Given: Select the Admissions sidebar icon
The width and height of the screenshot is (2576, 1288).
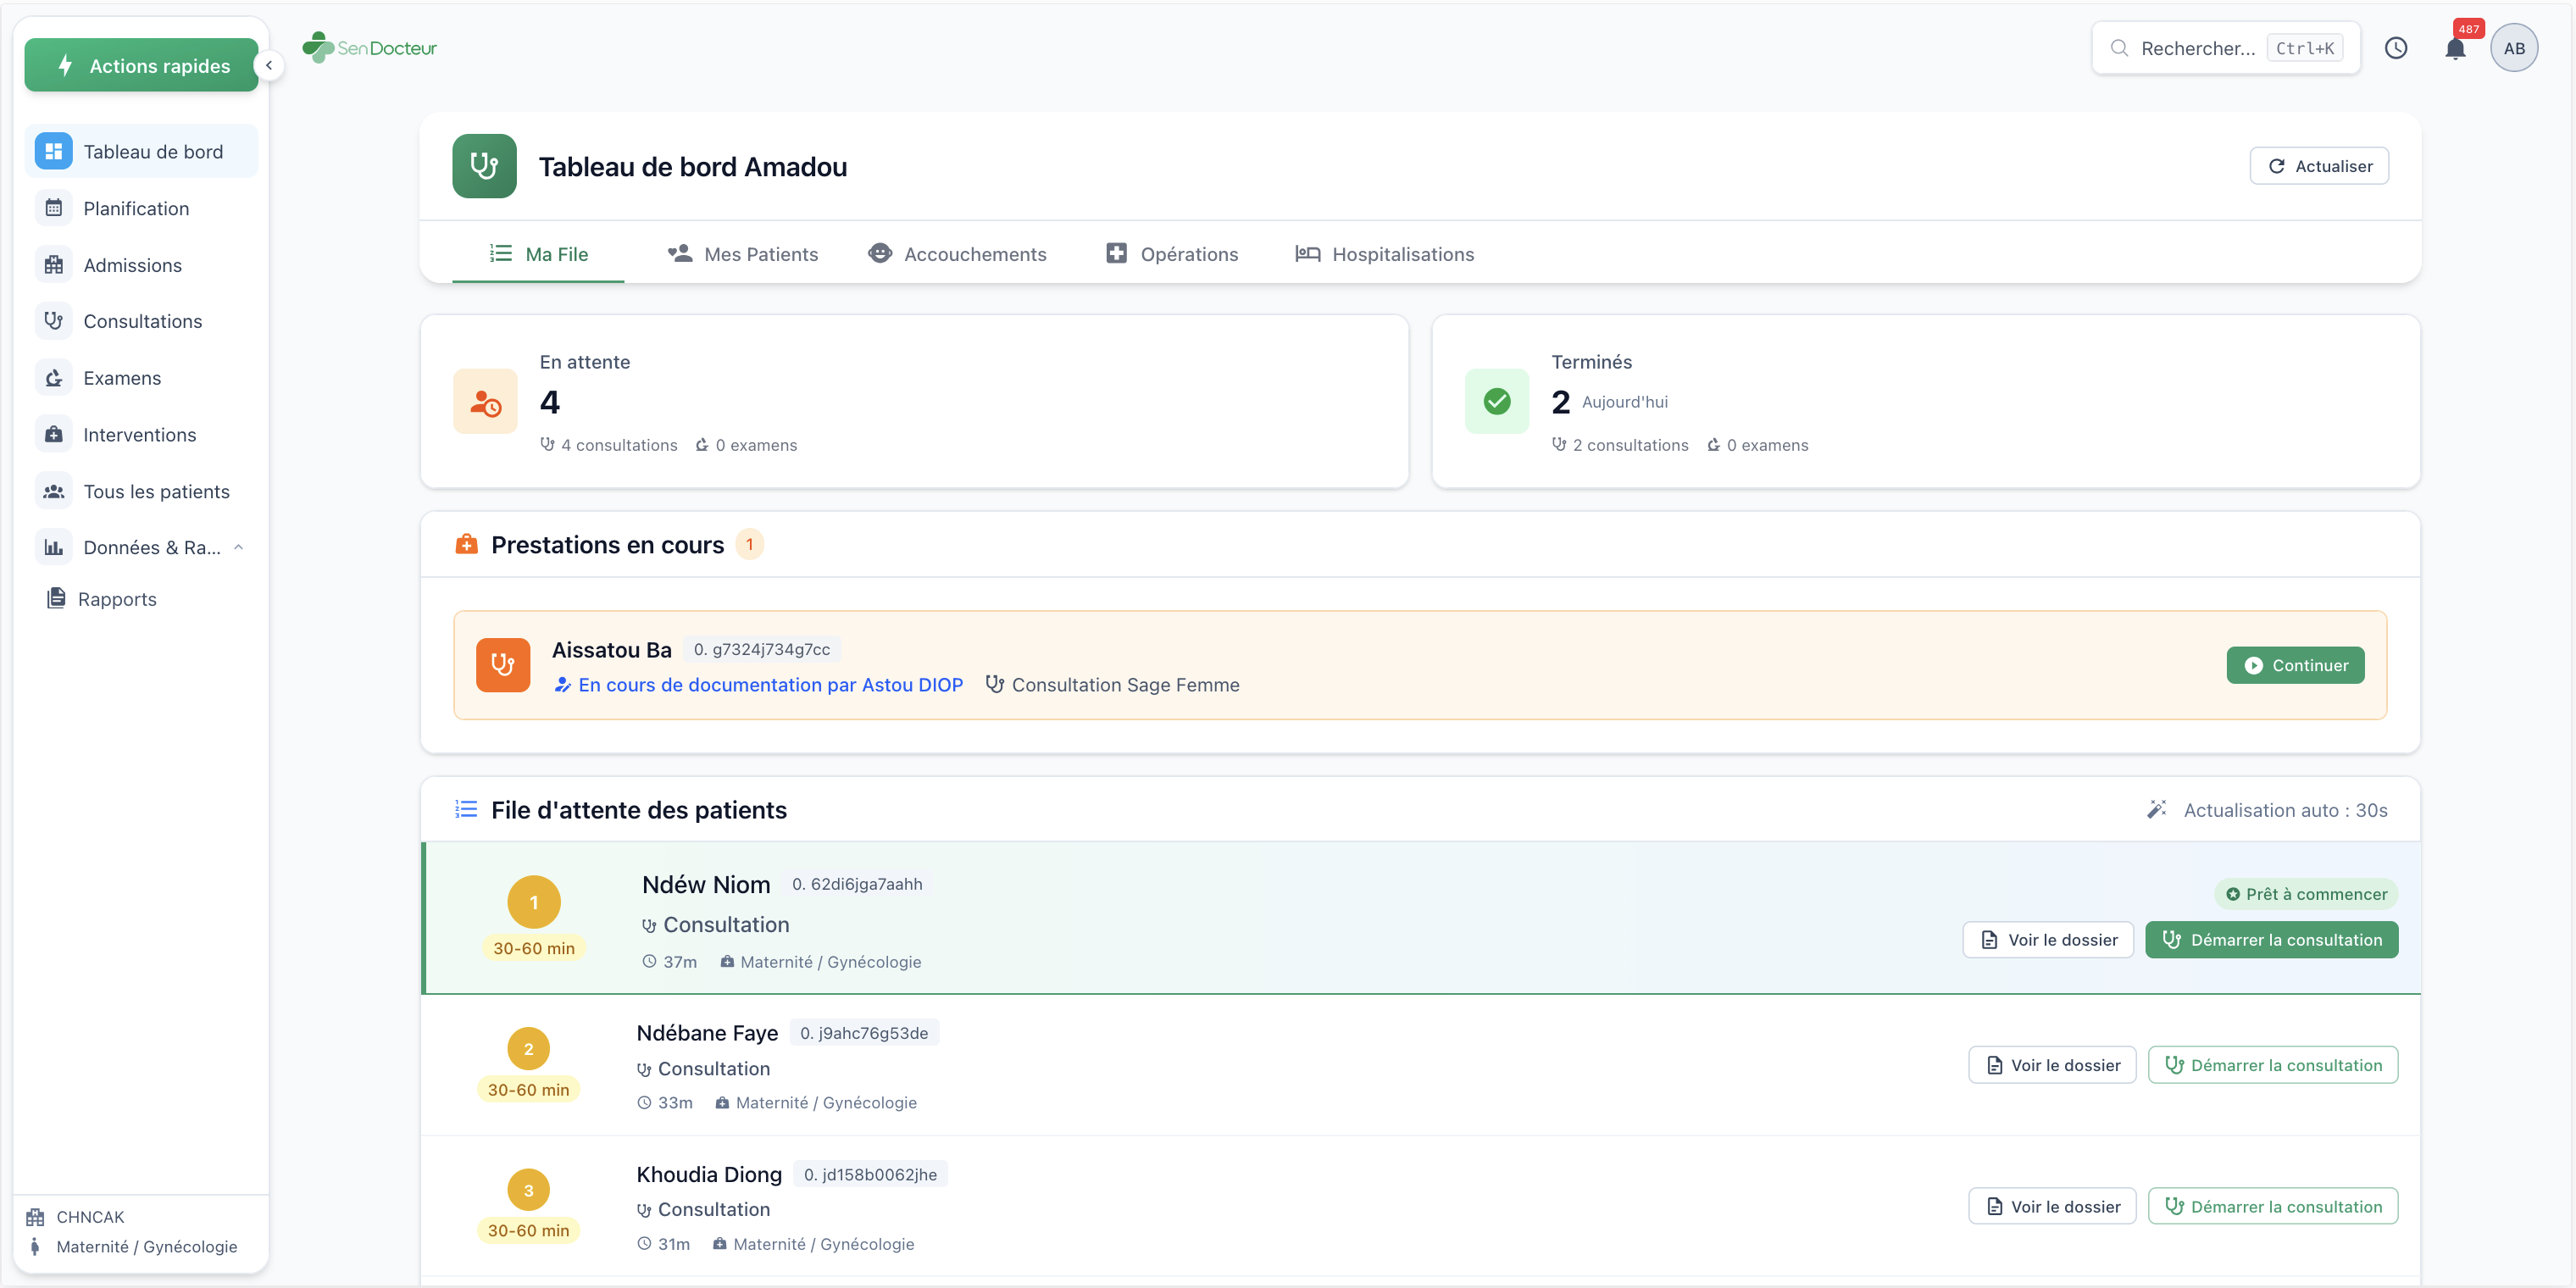Looking at the screenshot, I should click(x=55, y=264).
